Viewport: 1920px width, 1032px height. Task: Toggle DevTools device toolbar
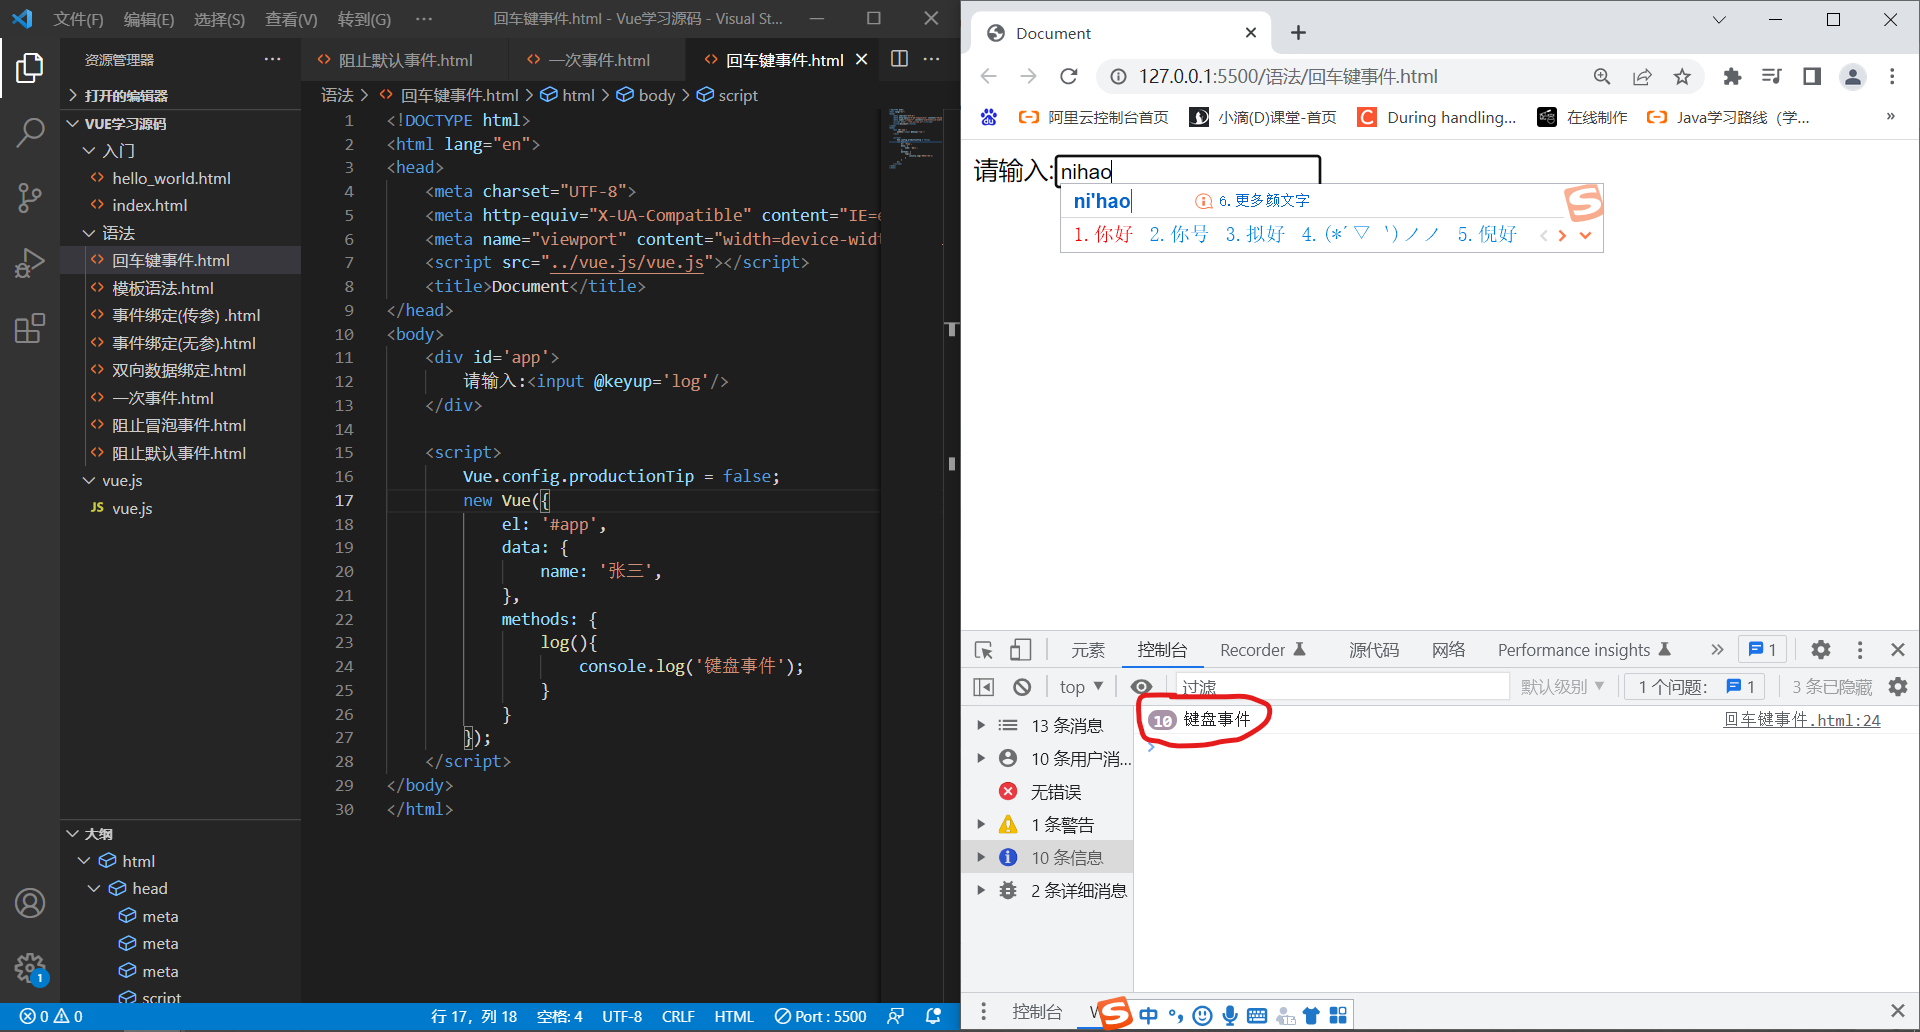pyautogui.click(x=1020, y=650)
